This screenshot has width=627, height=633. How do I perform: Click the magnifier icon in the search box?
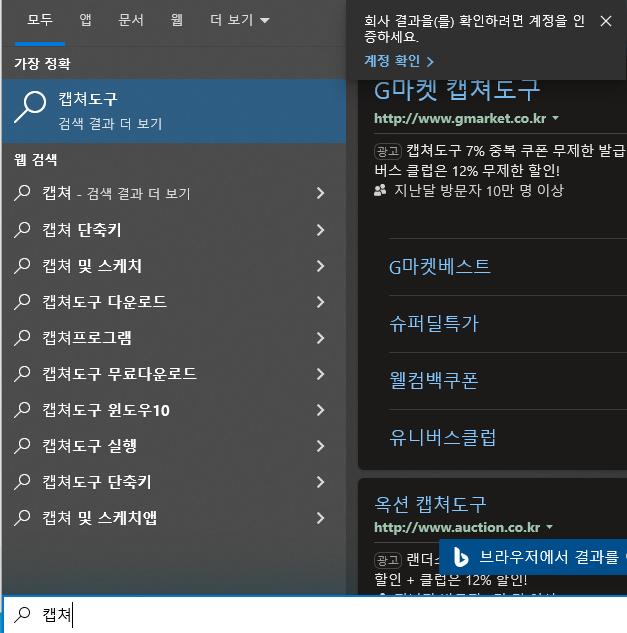click(22, 614)
